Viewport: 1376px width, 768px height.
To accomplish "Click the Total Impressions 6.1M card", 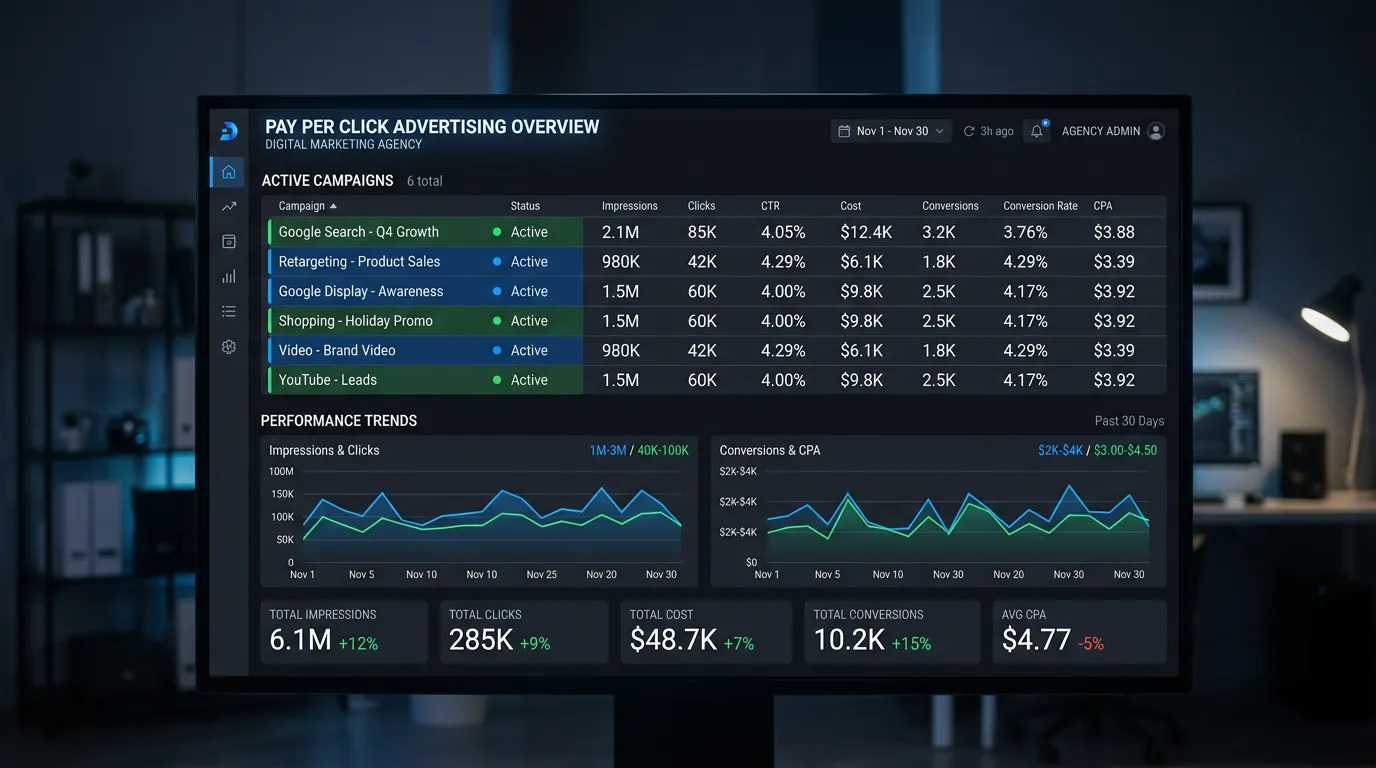I will click(344, 631).
